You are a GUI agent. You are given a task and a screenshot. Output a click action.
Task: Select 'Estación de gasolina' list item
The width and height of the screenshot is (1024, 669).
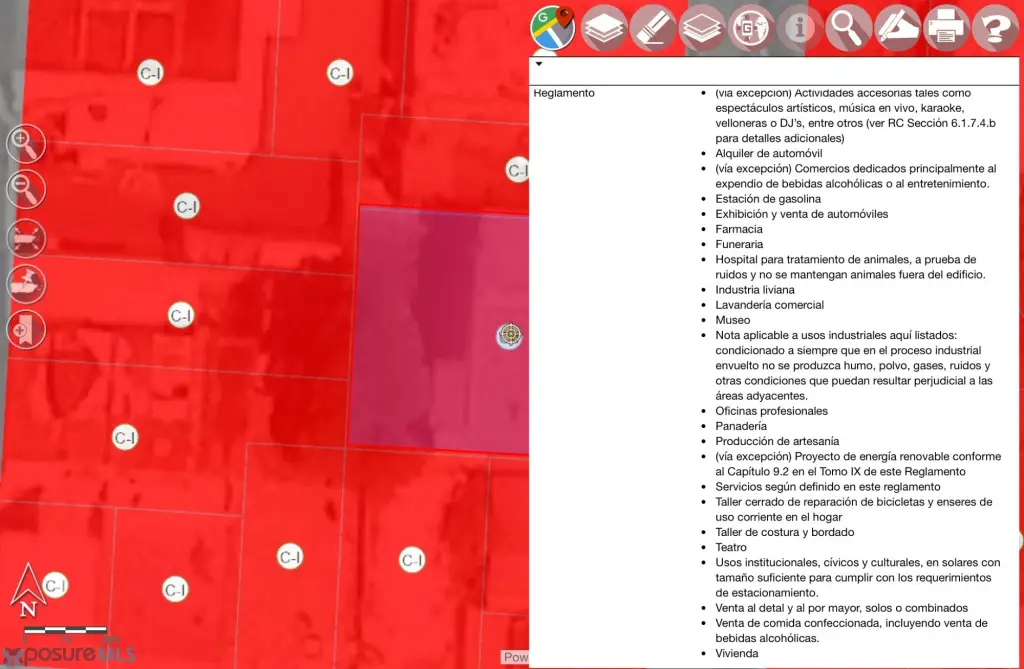coord(768,199)
